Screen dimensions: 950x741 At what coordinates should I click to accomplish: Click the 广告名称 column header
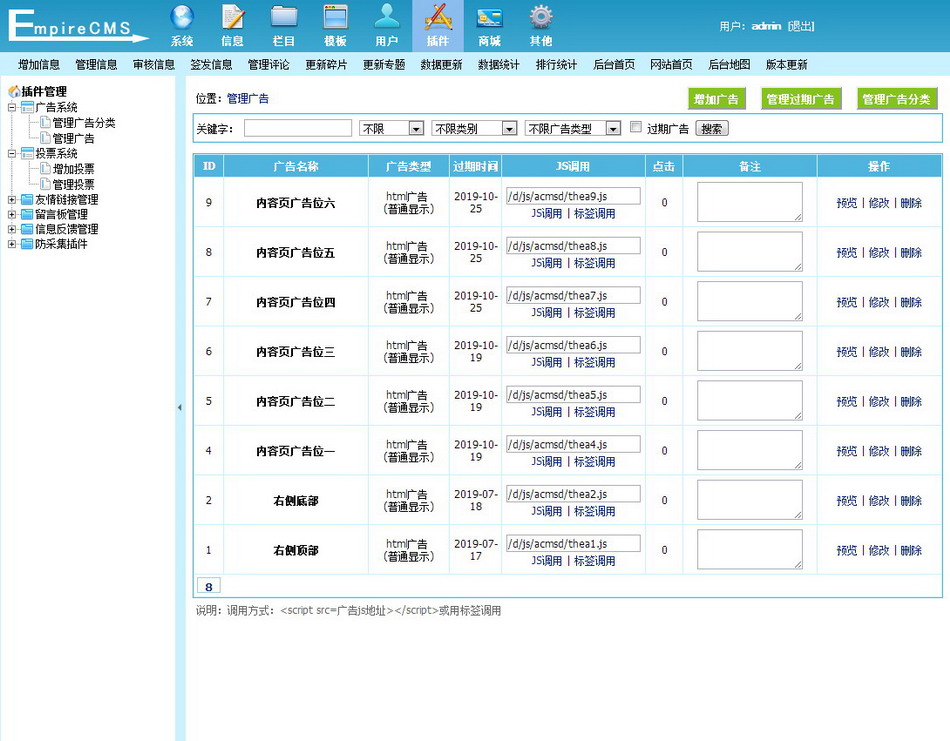(x=296, y=166)
